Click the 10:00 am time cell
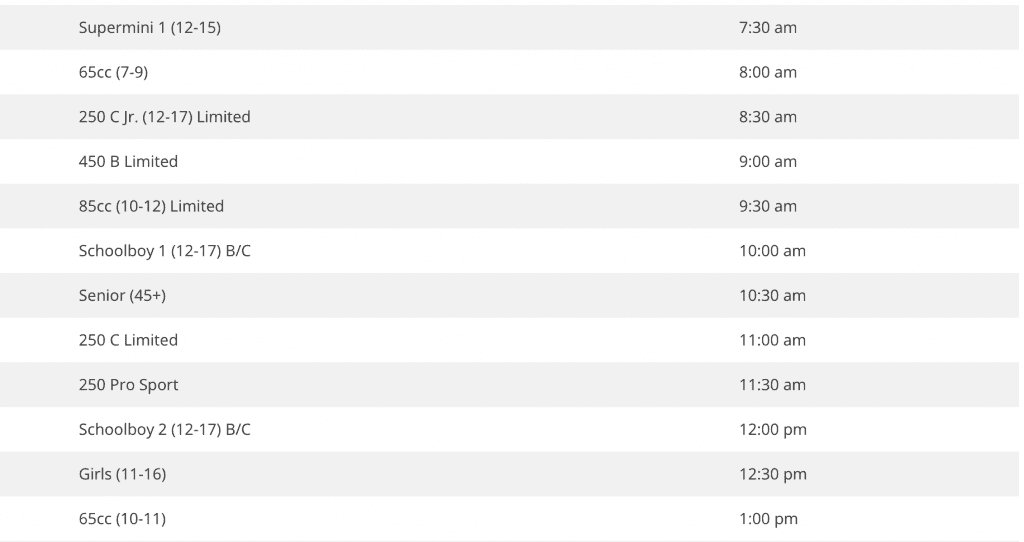This screenshot has height=542, width=1024. [772, 251]
